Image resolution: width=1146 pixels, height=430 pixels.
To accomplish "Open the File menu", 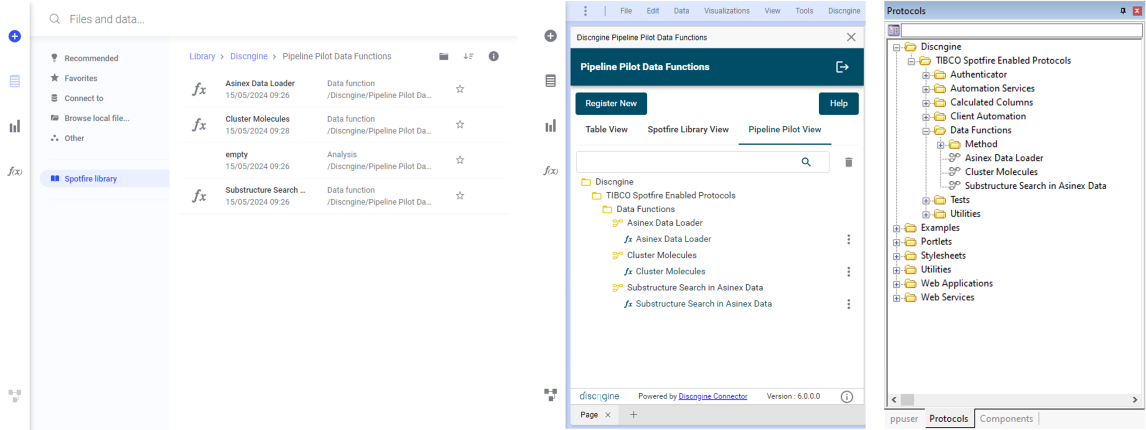I will [626, 11].
